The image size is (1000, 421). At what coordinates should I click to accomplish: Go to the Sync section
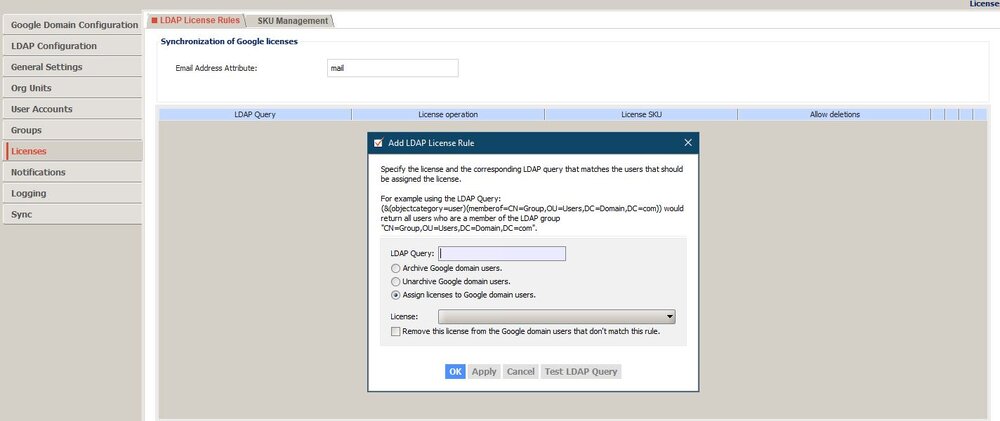click(x=71, y=214)
